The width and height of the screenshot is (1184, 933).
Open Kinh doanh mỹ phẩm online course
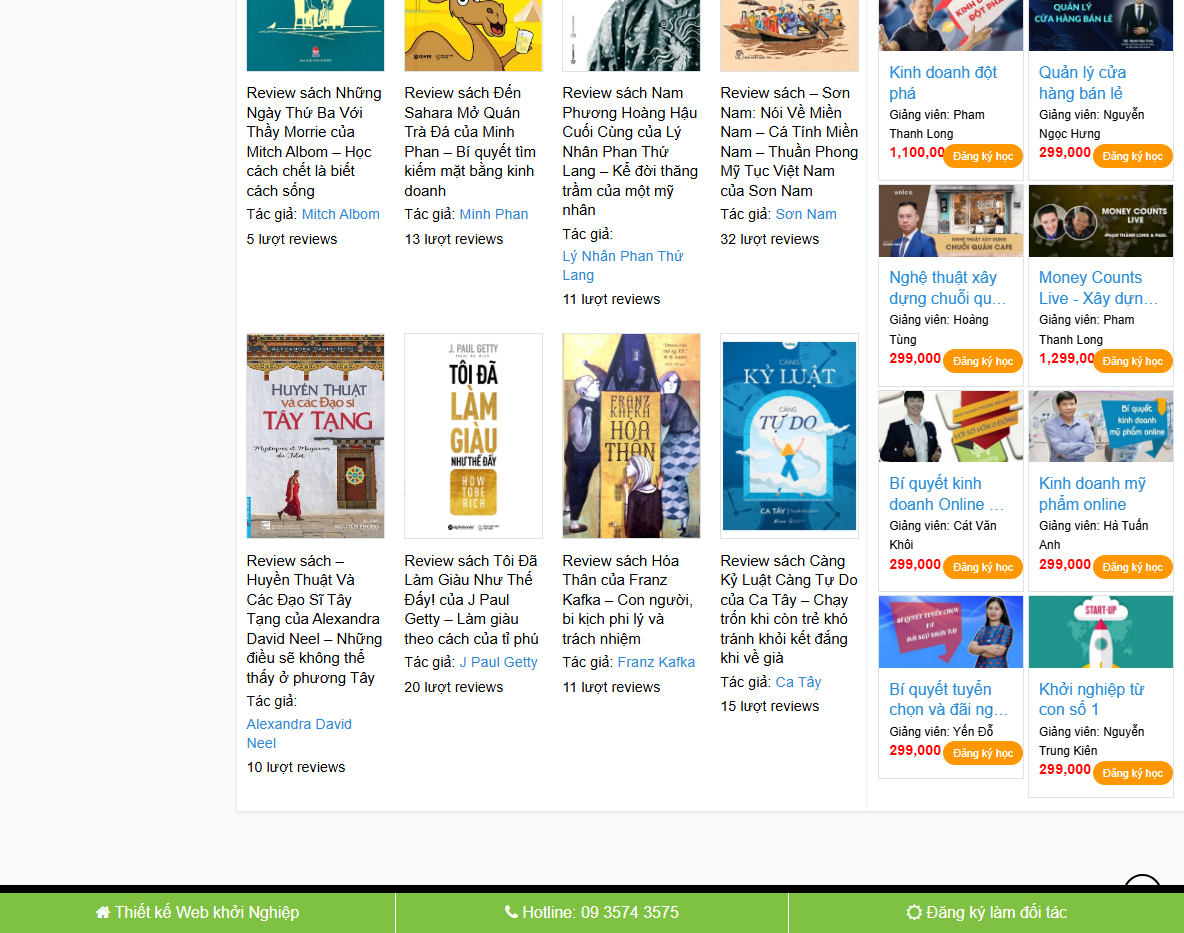(x=1093, y=494)
